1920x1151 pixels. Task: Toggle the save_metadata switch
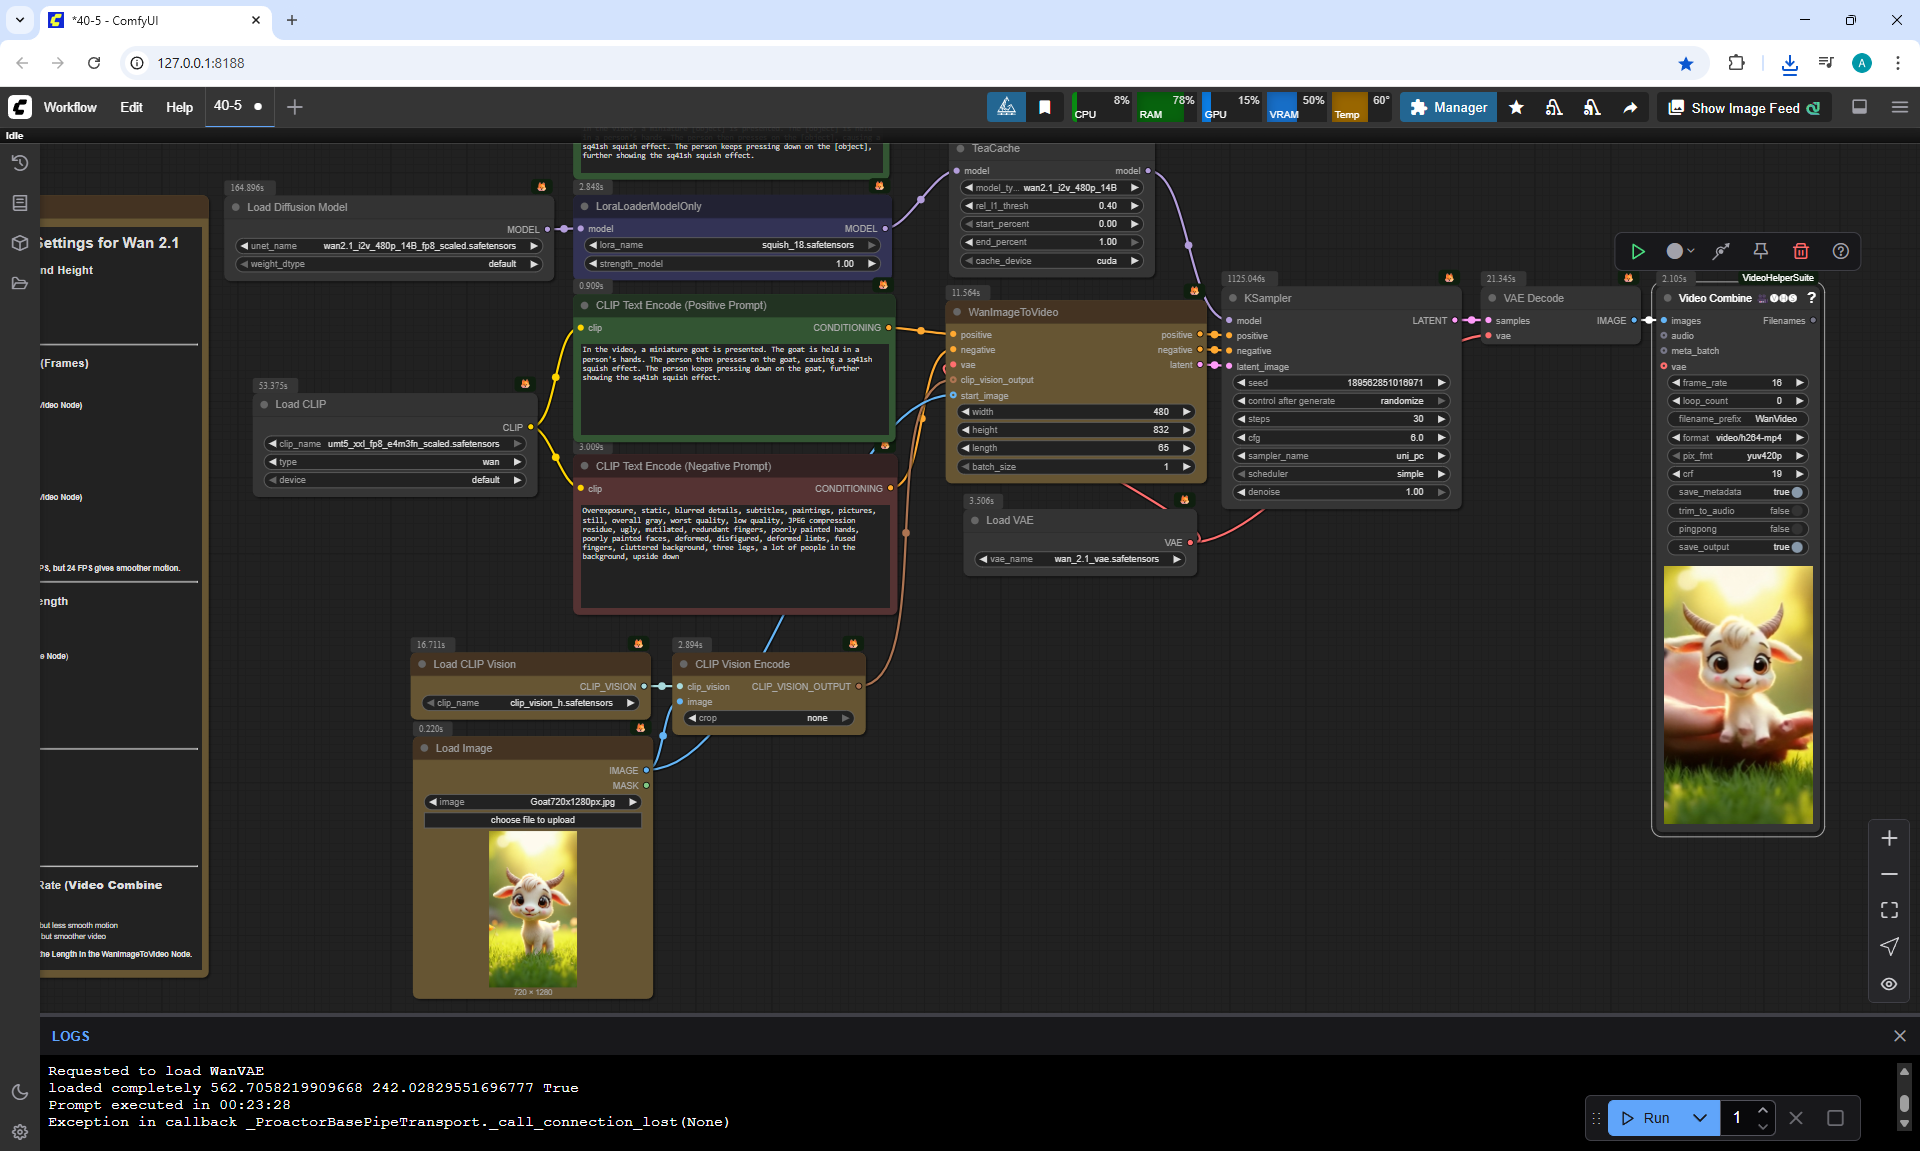(x=1797, y=492)
